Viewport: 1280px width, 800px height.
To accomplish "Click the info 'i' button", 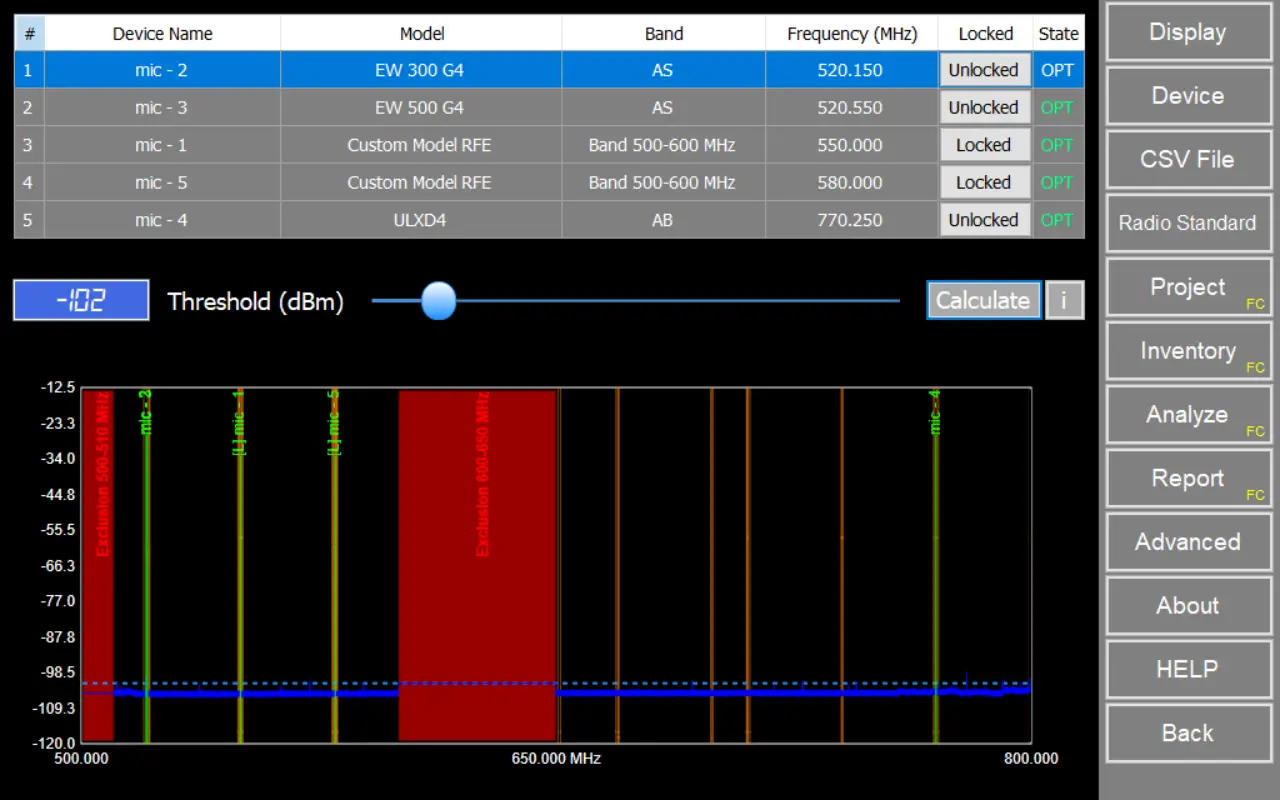I will tap(1064, 300).
